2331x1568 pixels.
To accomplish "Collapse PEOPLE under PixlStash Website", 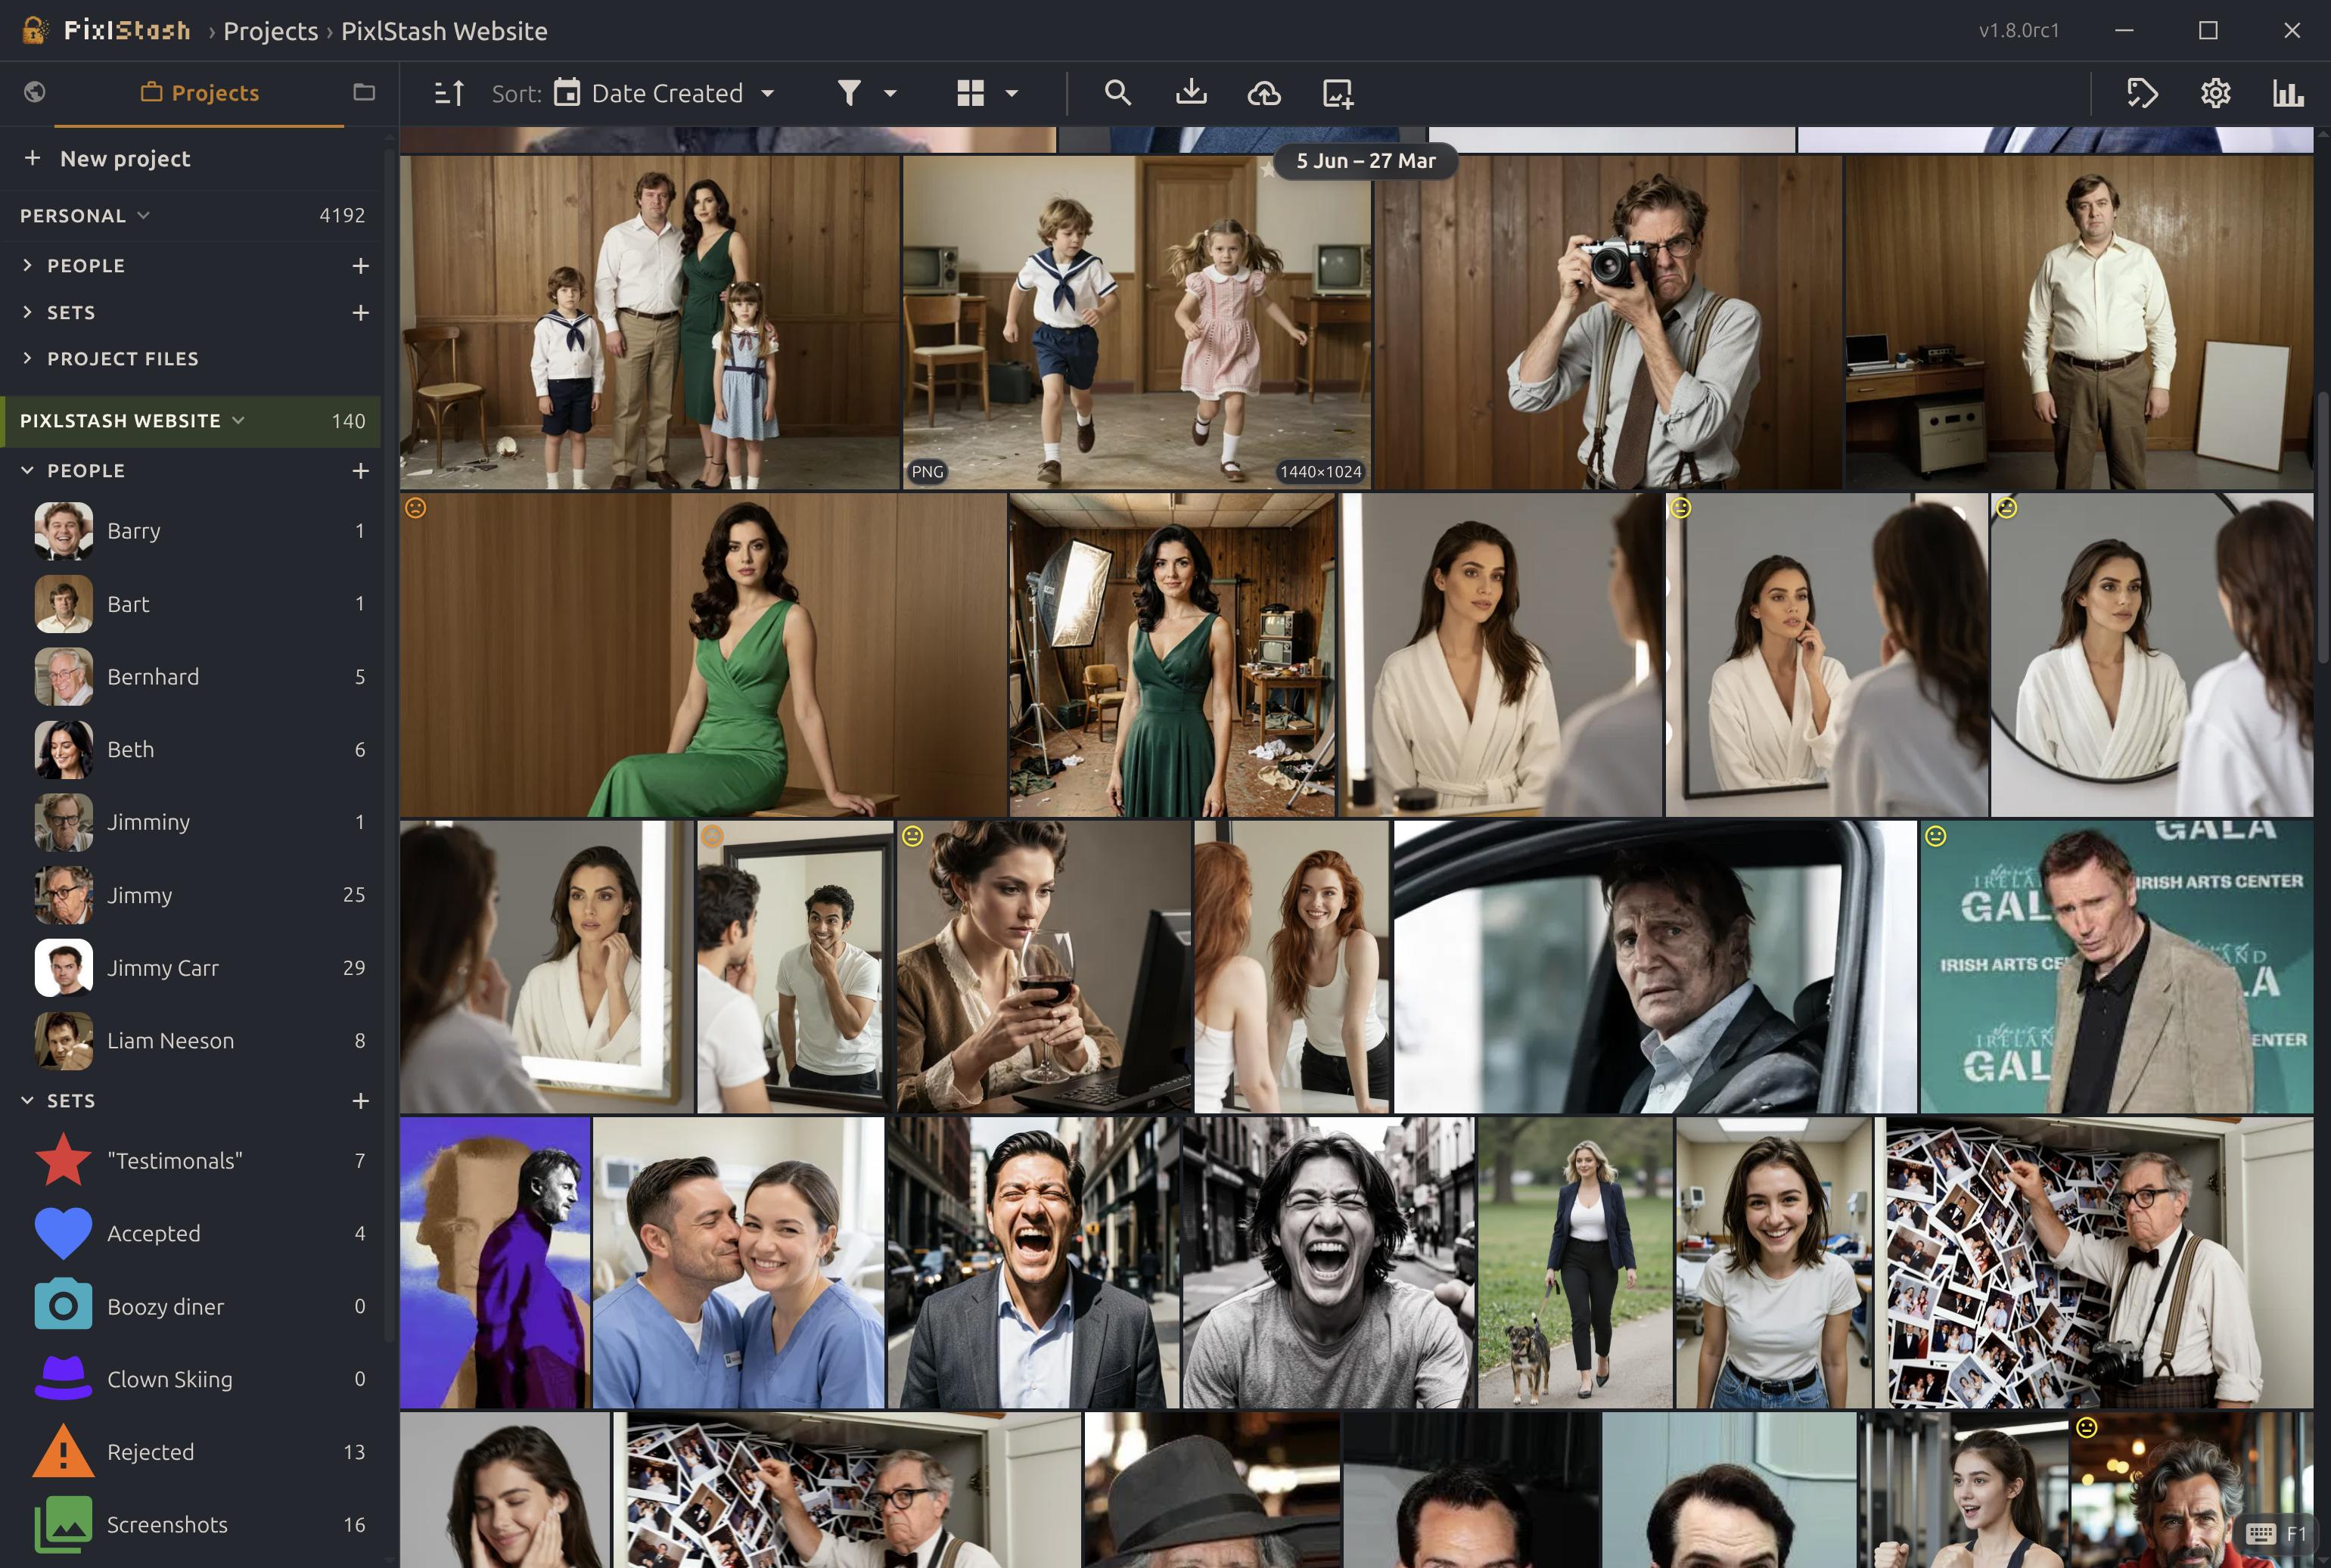I will click(28, 470).
